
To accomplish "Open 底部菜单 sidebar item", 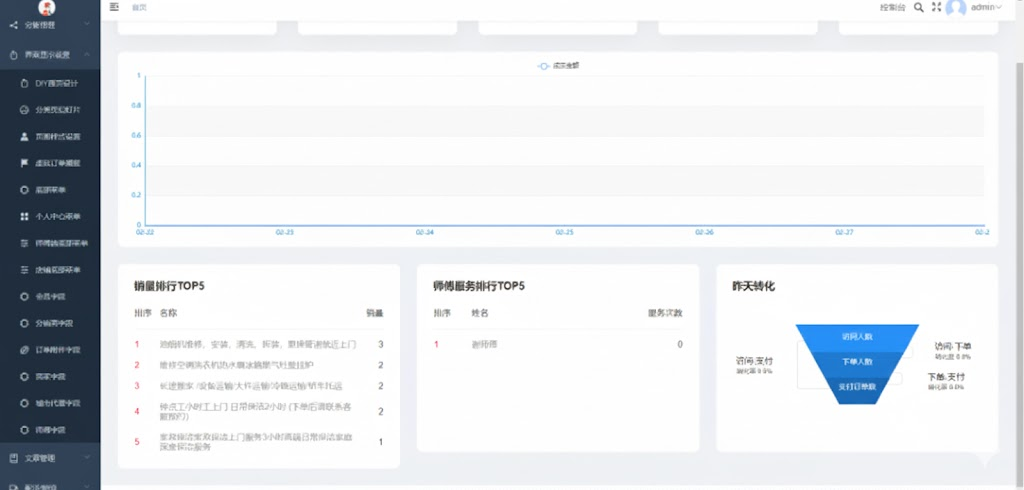I will tap(50, 189).
